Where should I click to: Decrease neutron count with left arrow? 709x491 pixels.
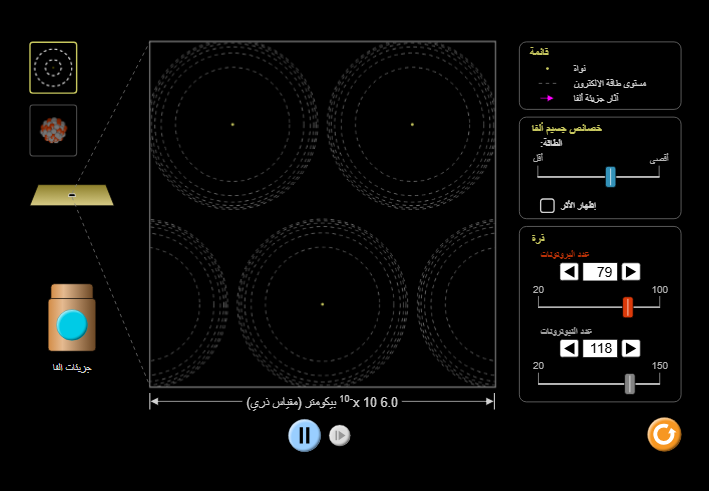[568, 348]
